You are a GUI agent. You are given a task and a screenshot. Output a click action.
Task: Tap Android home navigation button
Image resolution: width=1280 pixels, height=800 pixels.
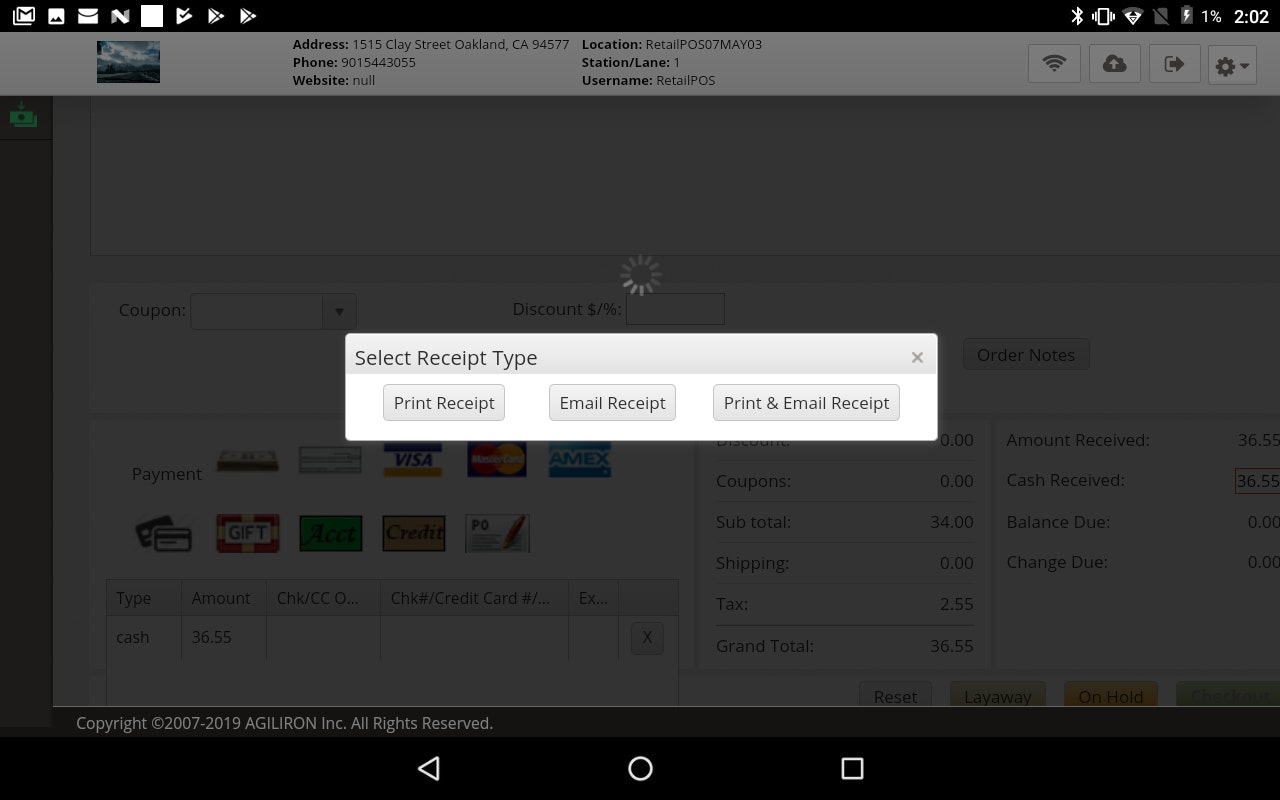pyautogui.click(x=640, y=768)
